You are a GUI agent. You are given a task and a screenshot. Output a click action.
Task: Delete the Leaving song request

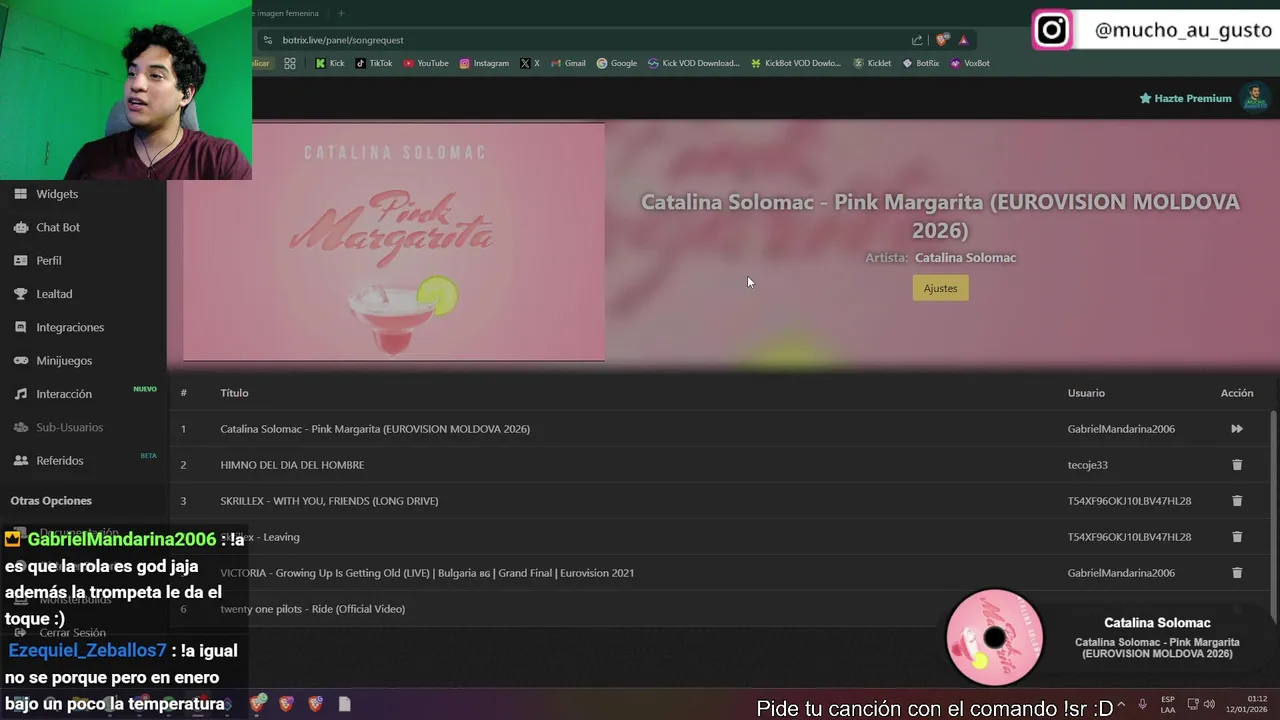pos(1237,537)
